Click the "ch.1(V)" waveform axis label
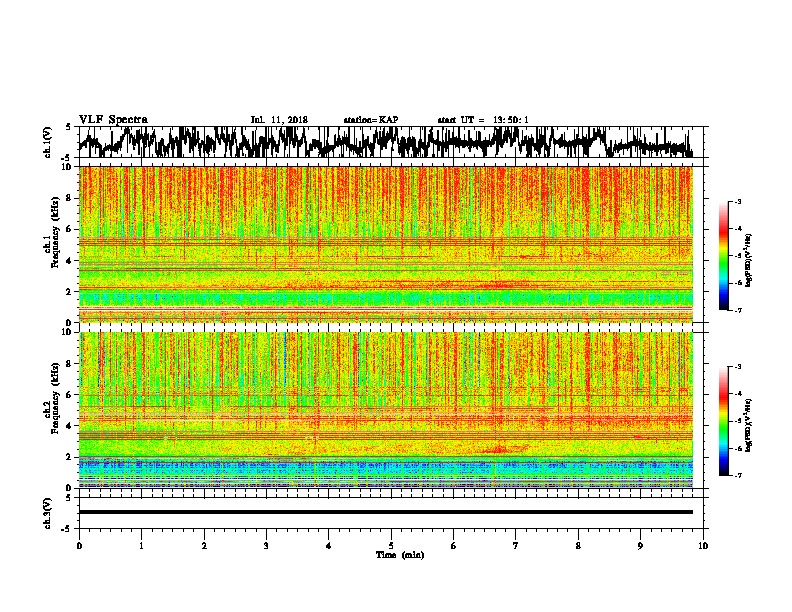 pyautogui.click(x=48, y=142)
